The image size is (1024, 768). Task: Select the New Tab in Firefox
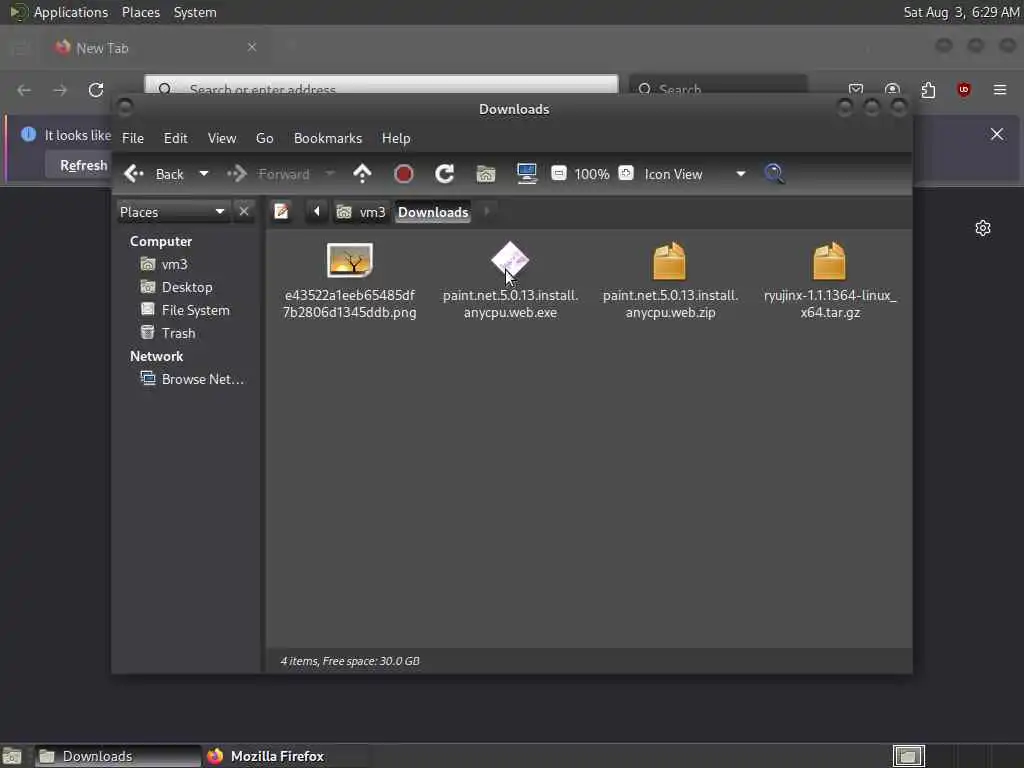(157, 48)
